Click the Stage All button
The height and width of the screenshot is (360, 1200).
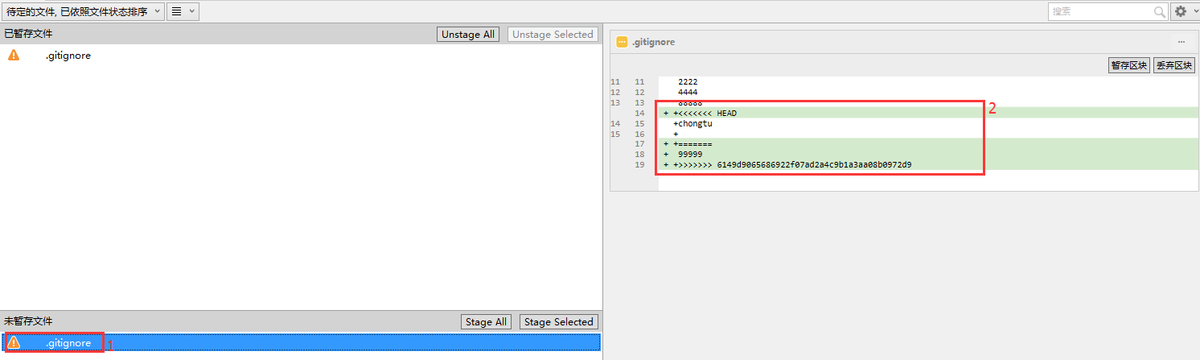(x=486, y=322)
